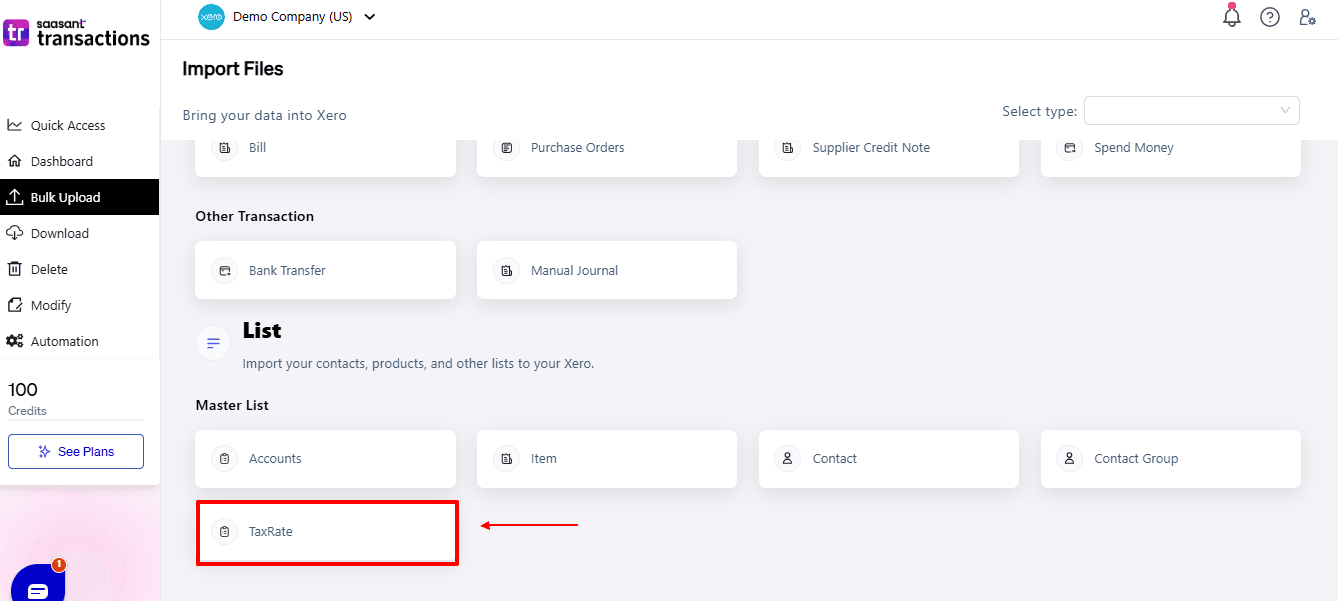Screen dimensions: 1338x601
Task: Go to Dashboard in sidebar
Action: pyautogui.click(x=61, y=161)
